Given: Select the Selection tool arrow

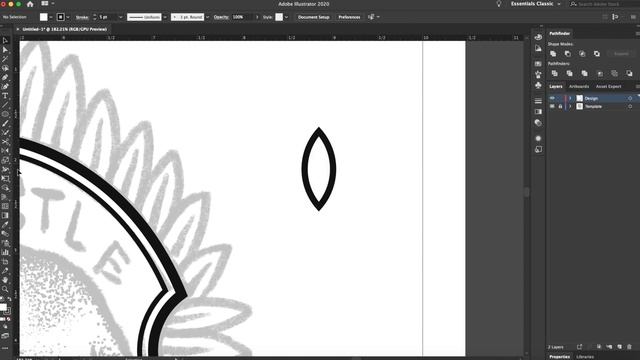Looking at the screenshot, I should click(x=5, y=40).
